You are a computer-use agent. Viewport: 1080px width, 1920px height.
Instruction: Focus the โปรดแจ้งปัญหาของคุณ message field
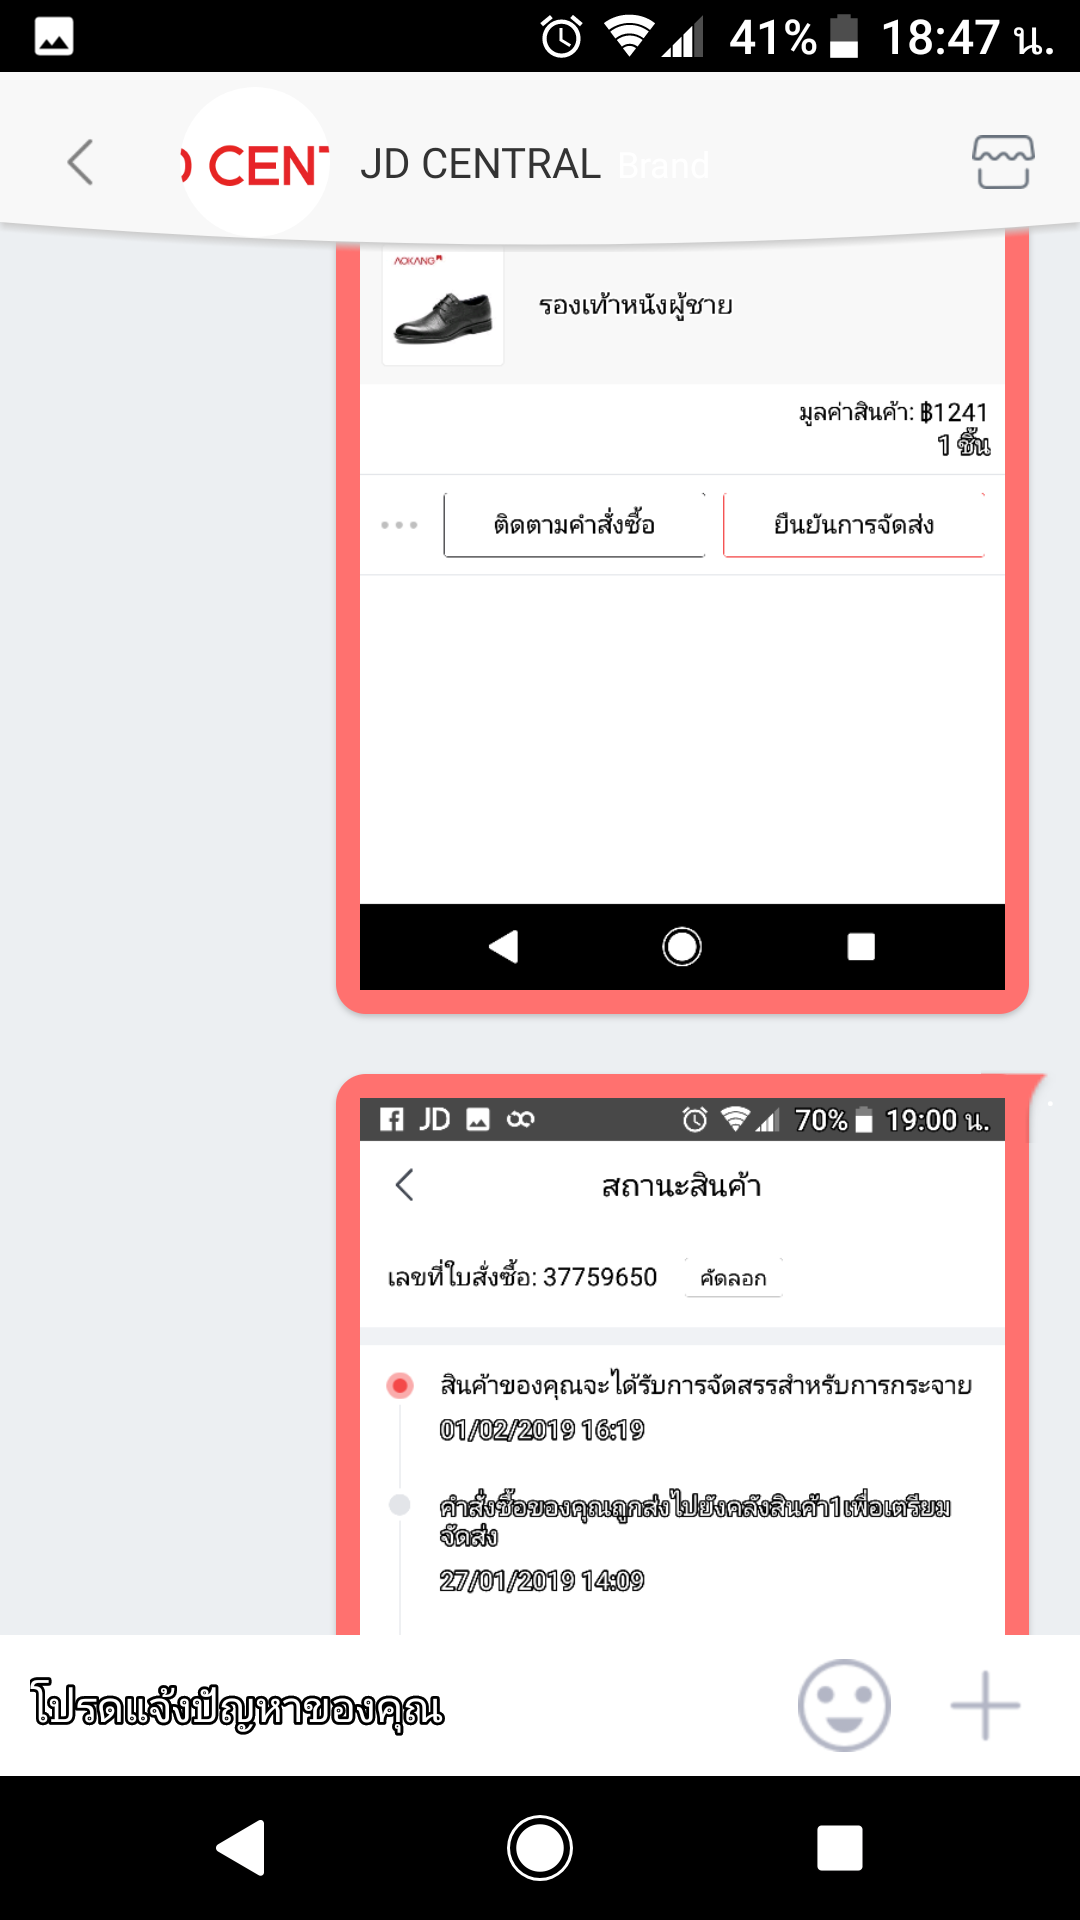coord(400,1705)
